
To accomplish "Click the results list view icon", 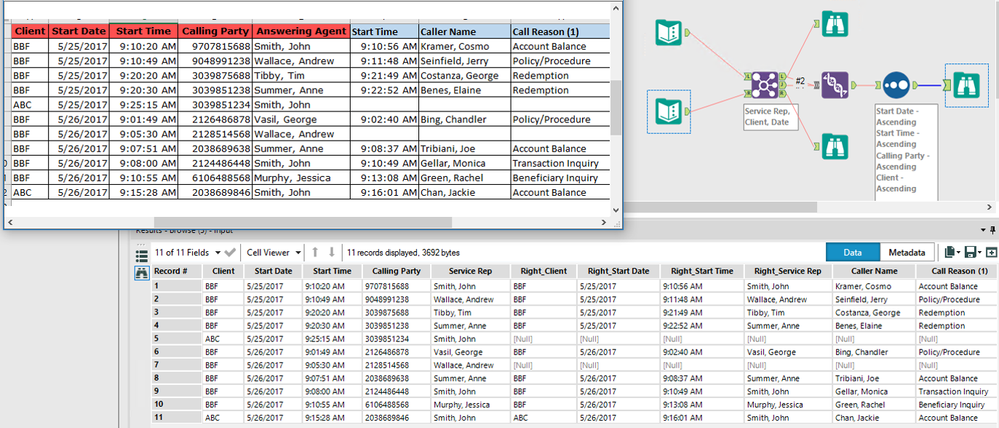I will tap(141, 256).
